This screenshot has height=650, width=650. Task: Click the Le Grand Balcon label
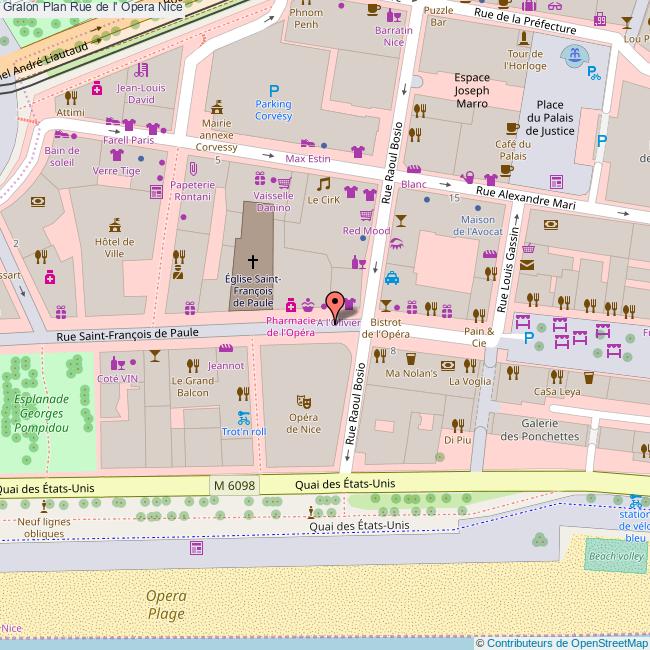pyautogui.click(x=193, y=386)
